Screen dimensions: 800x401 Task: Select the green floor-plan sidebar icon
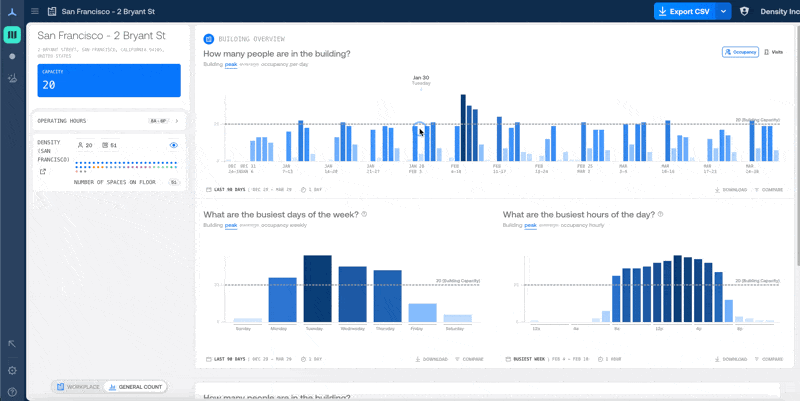coord(12,35)
